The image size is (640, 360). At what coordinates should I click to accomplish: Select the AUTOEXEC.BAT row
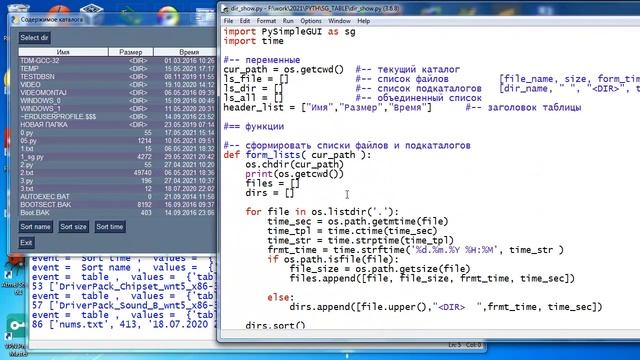pos(118,197)
